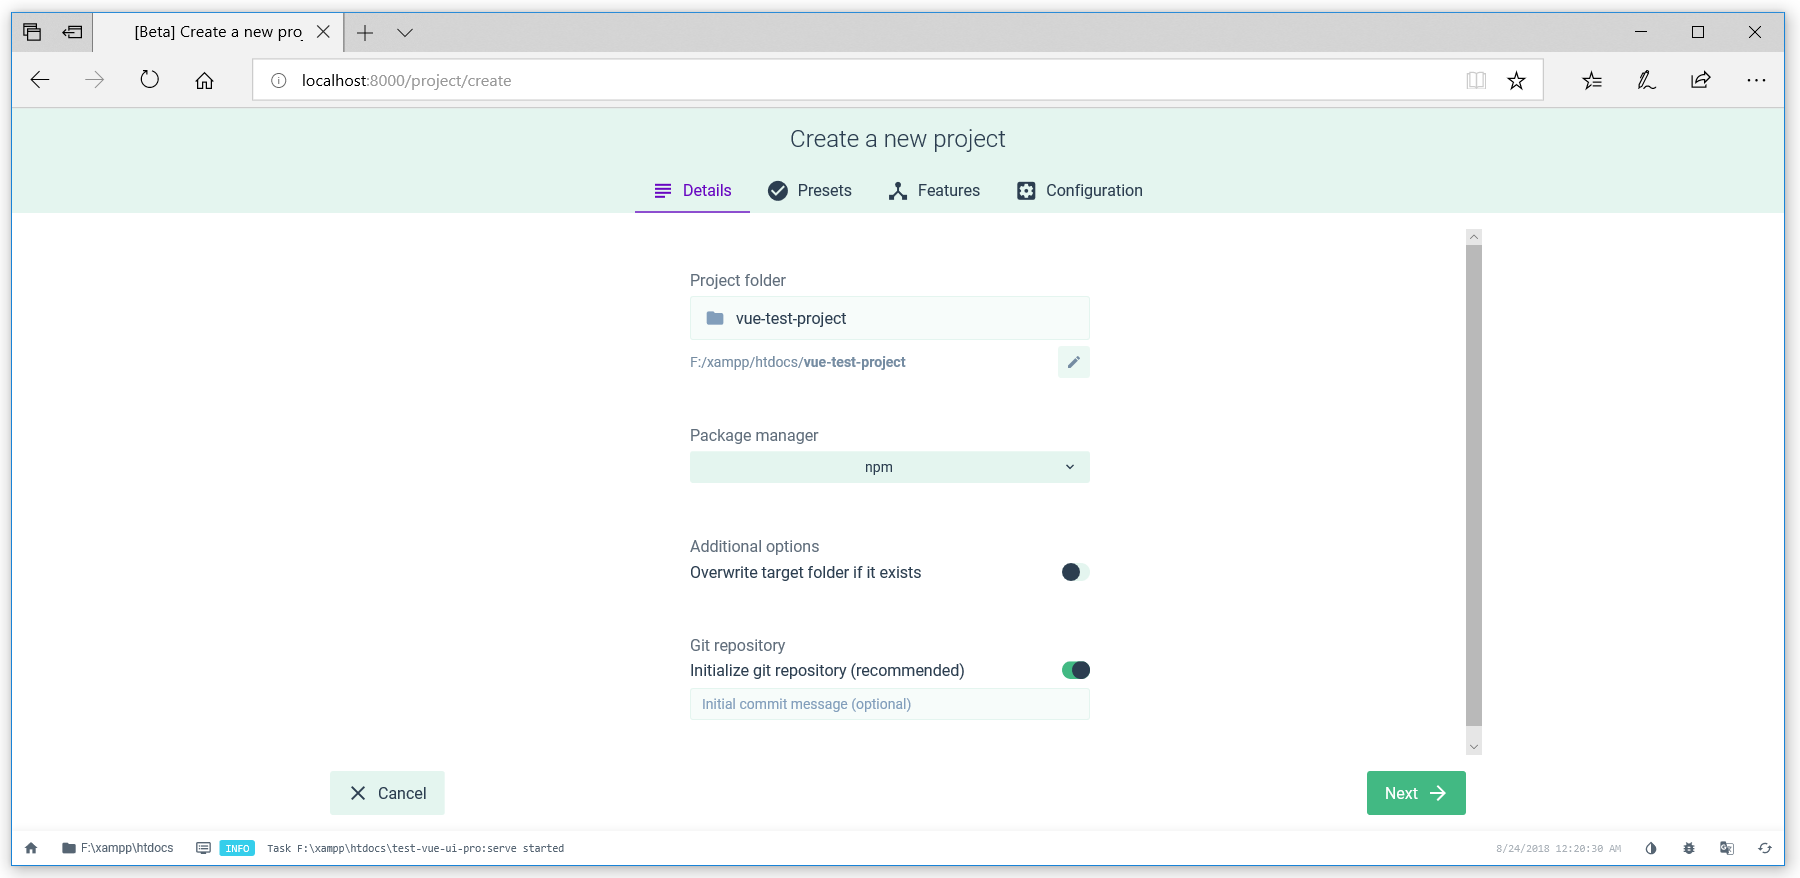Show site information icon in address bar
This screenshot has width=1800, height=878.
click(x=279, y=80)
